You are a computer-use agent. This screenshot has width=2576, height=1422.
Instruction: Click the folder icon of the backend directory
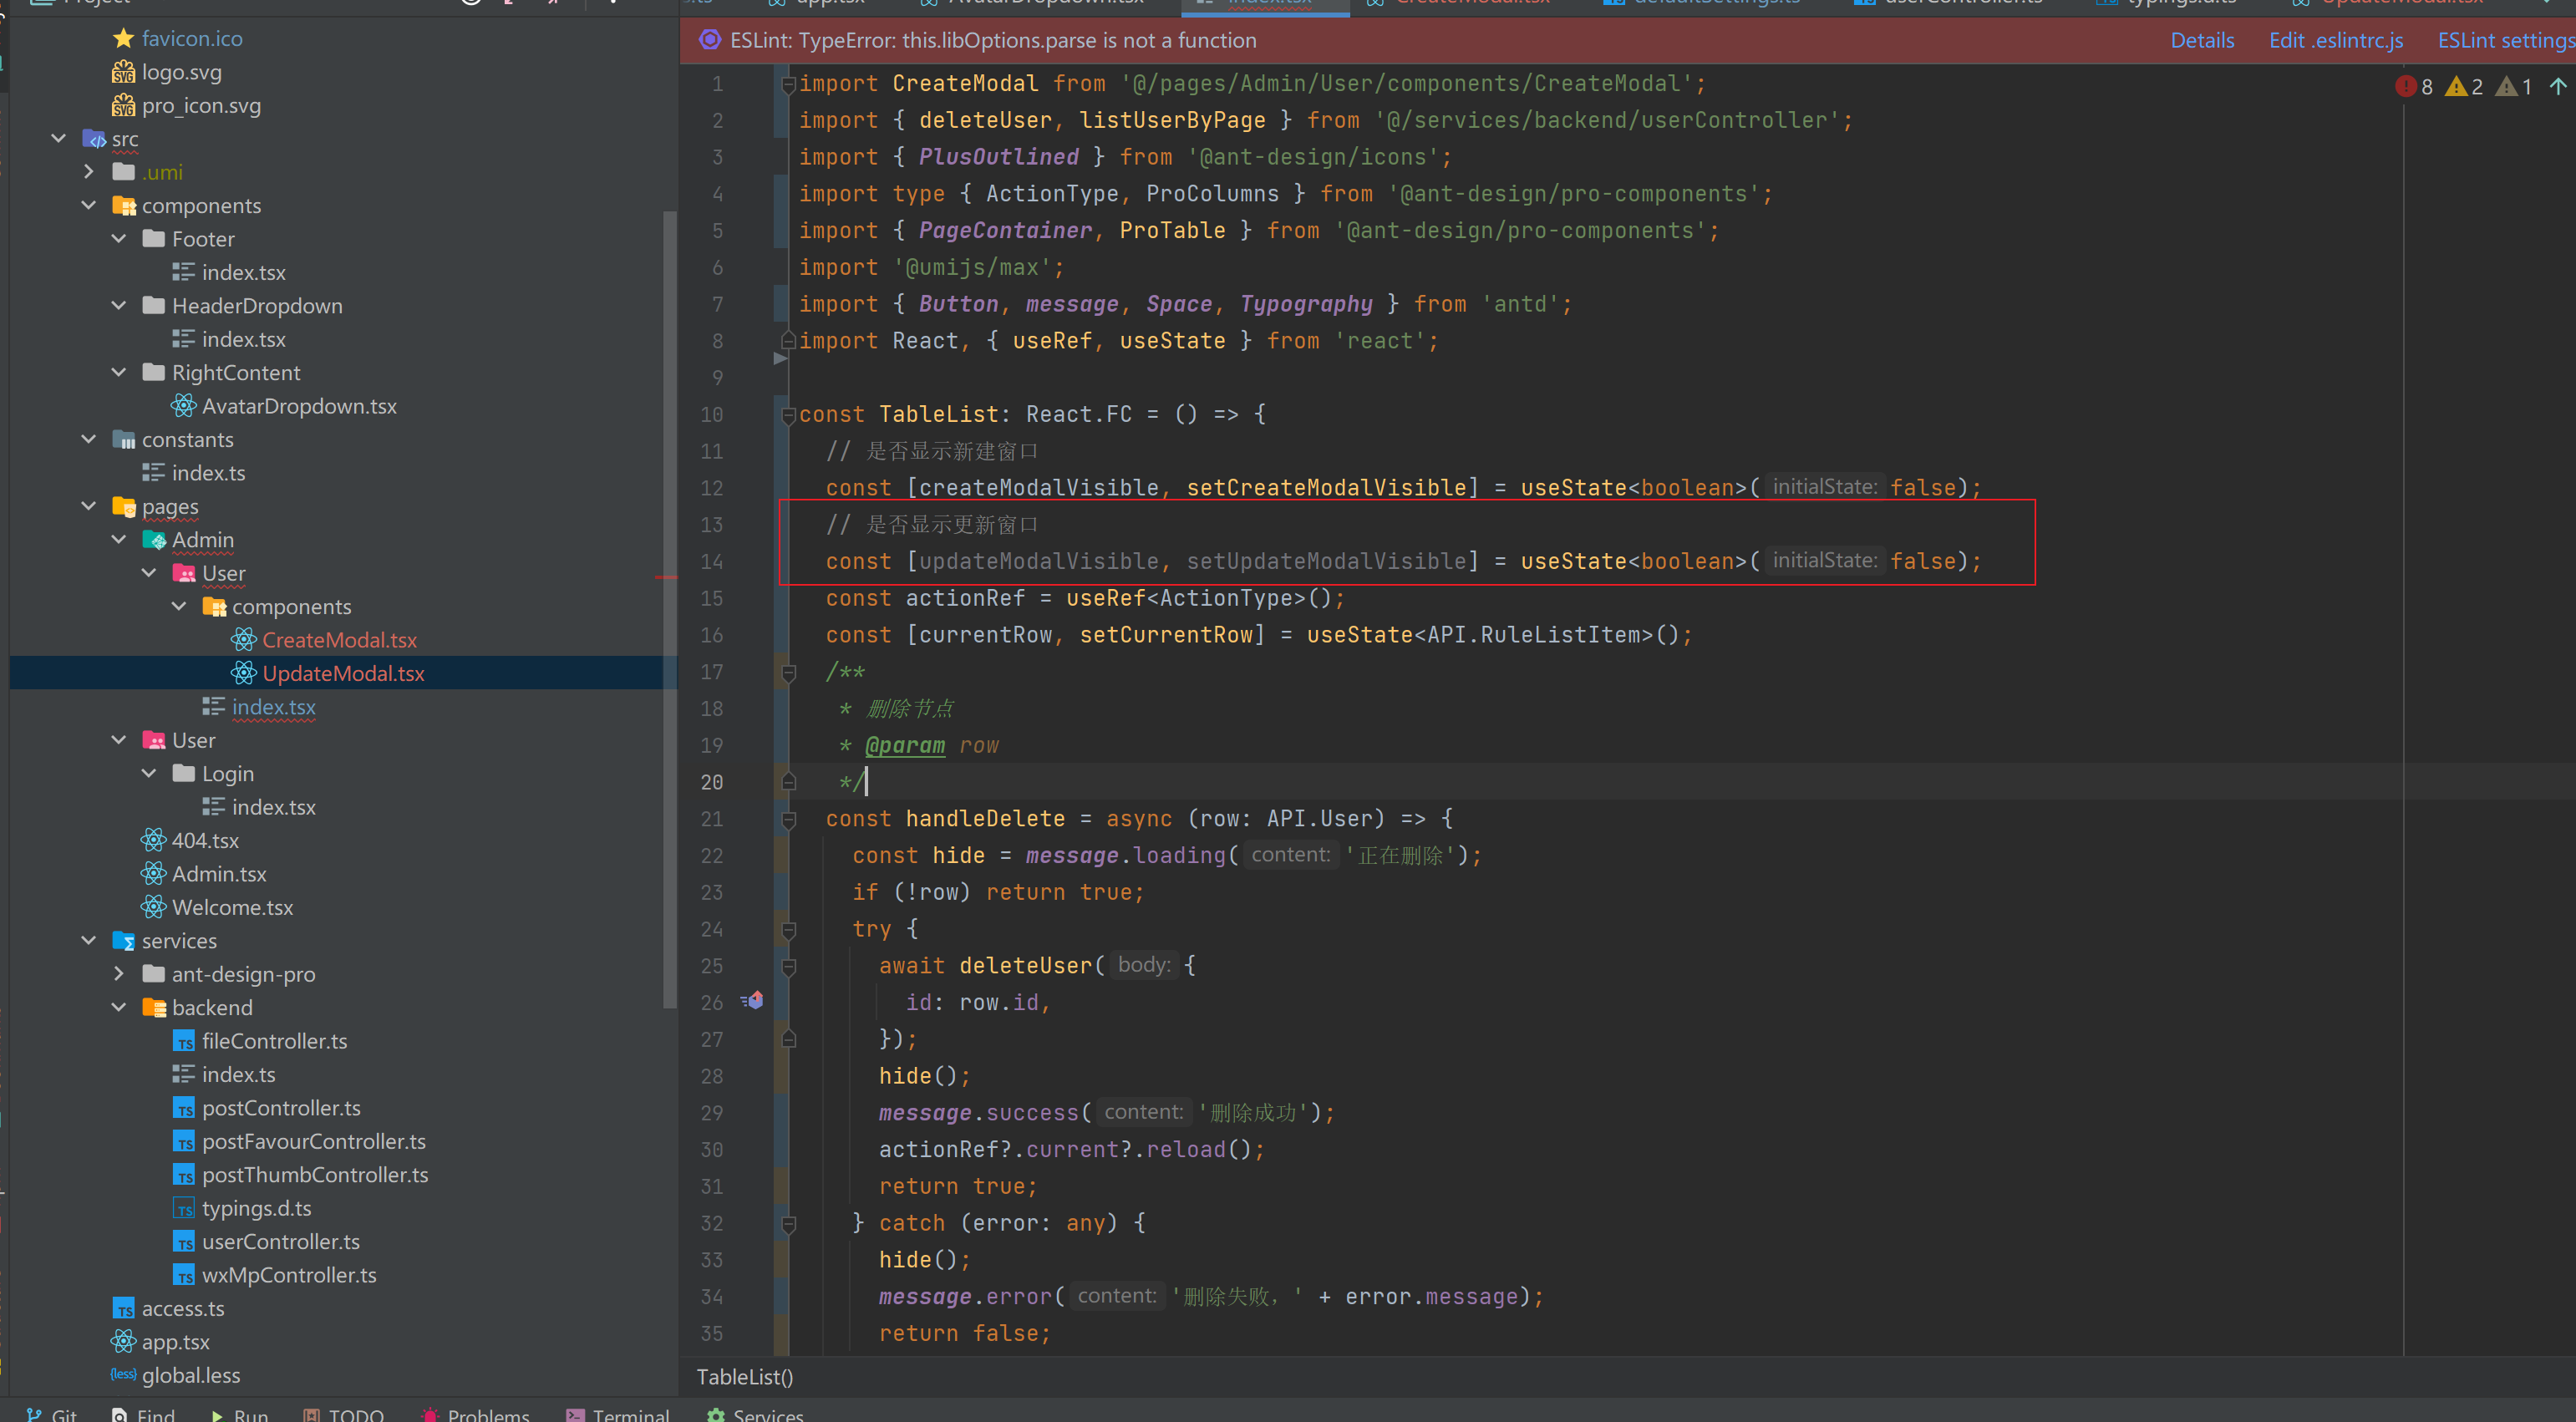pyautogui.click(x=154, y=1008)
